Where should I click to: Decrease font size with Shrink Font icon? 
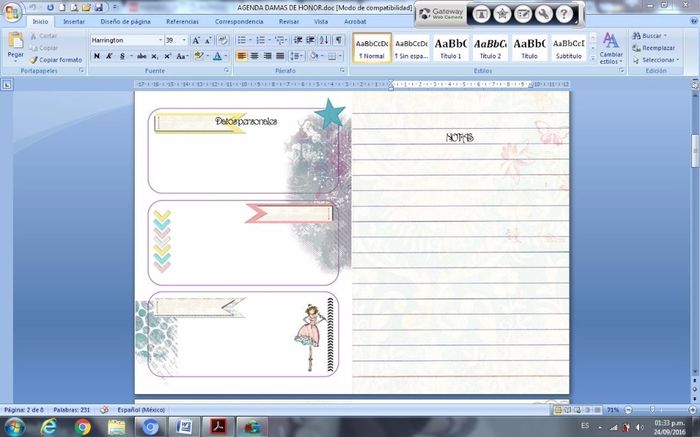(208, 40)
